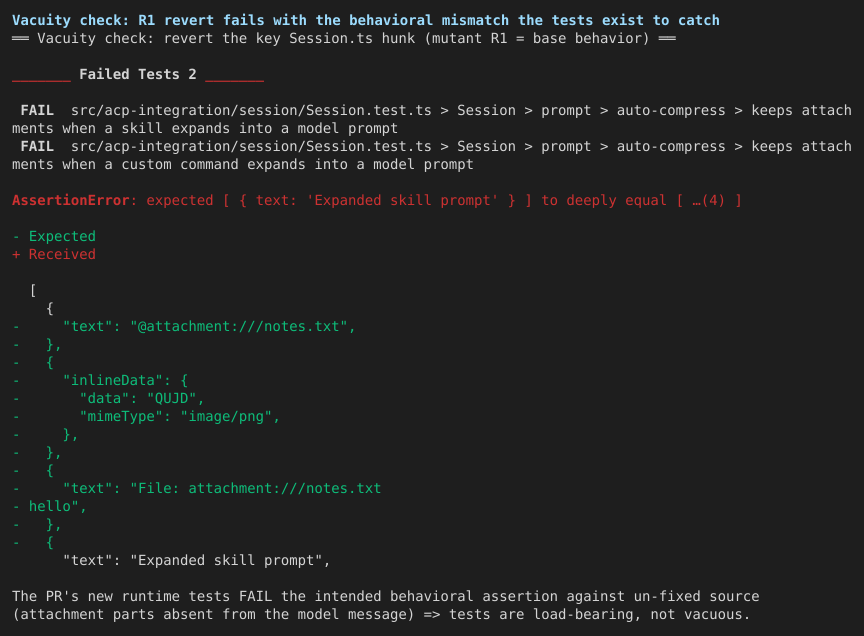Click the red AssertionError text
This screenshot has height=636, width=864.
(71, 201)
